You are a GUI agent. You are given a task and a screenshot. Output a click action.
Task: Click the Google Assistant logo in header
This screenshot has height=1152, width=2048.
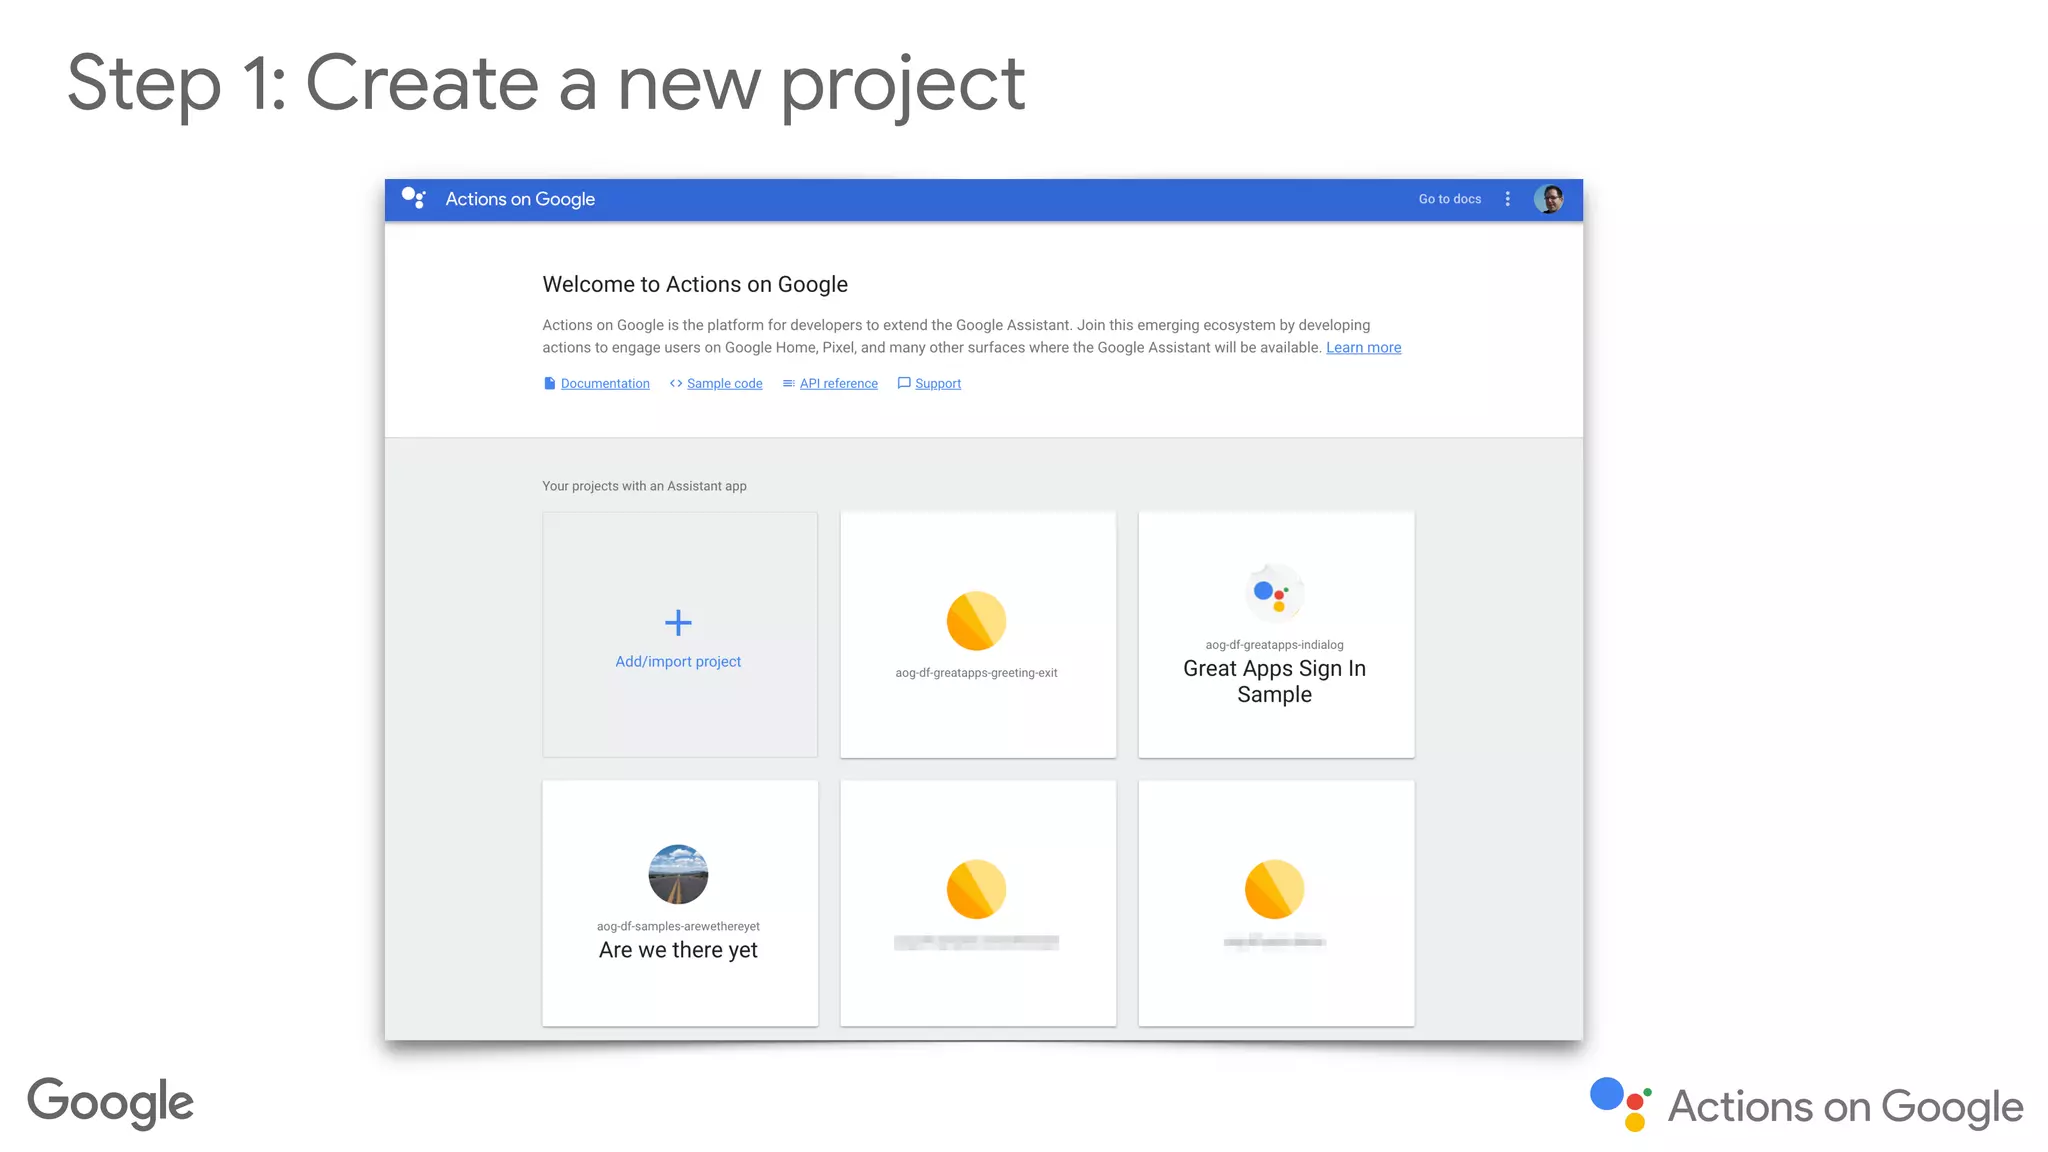click(x=413, y=198)
